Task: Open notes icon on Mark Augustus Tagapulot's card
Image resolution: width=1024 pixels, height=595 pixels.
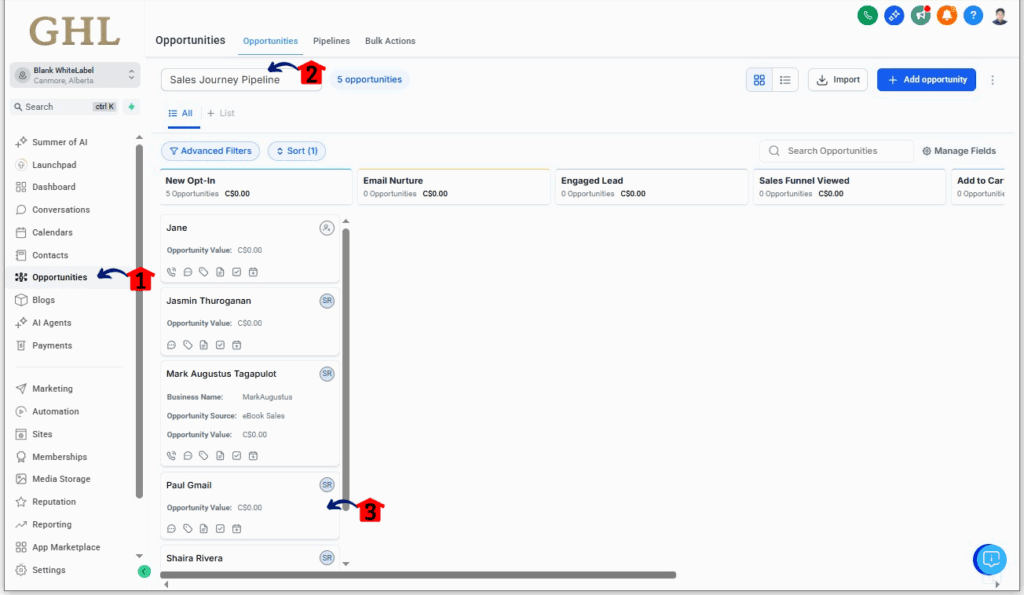Action: tap(220, 456)
